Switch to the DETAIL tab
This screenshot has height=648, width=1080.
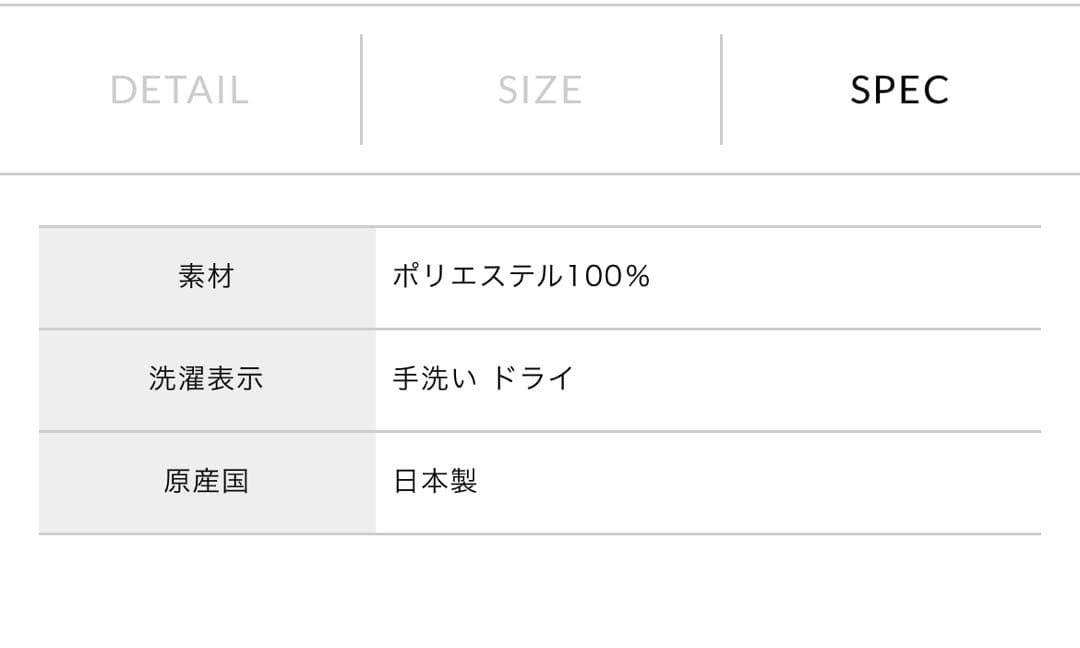tap(181, 90)
